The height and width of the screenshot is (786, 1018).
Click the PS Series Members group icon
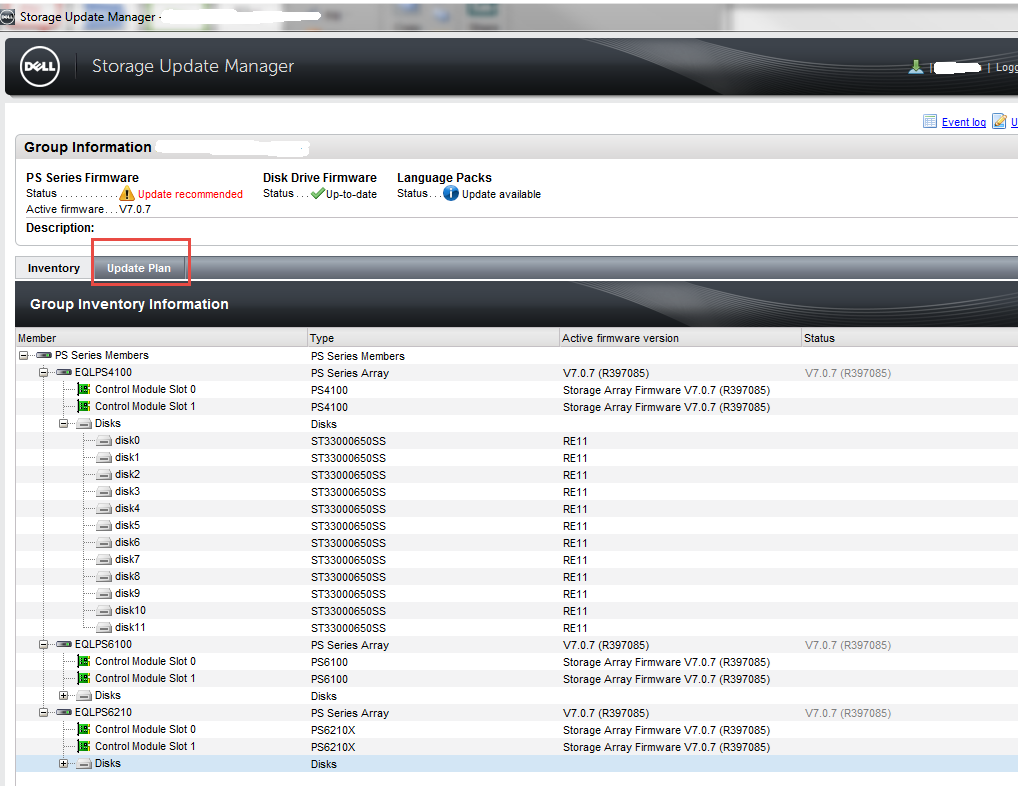click(44, 355)
